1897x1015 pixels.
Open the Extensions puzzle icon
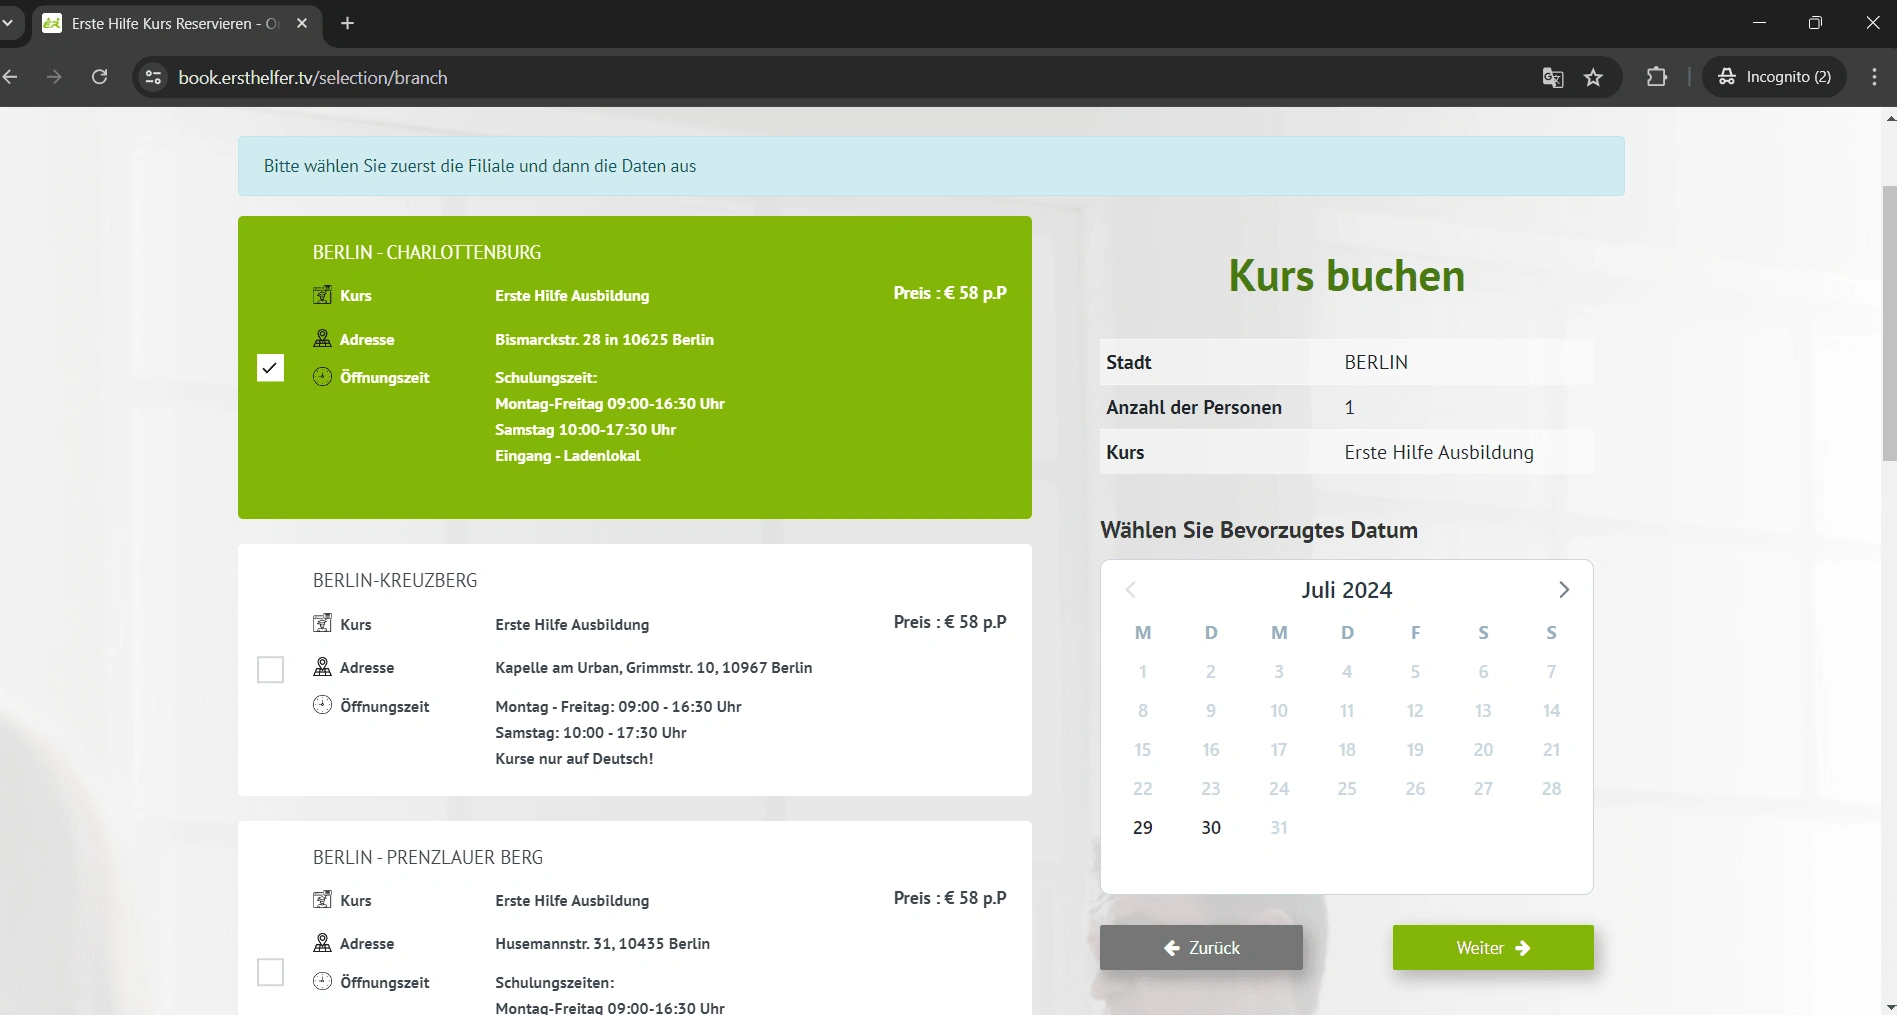pos(1657,77)
